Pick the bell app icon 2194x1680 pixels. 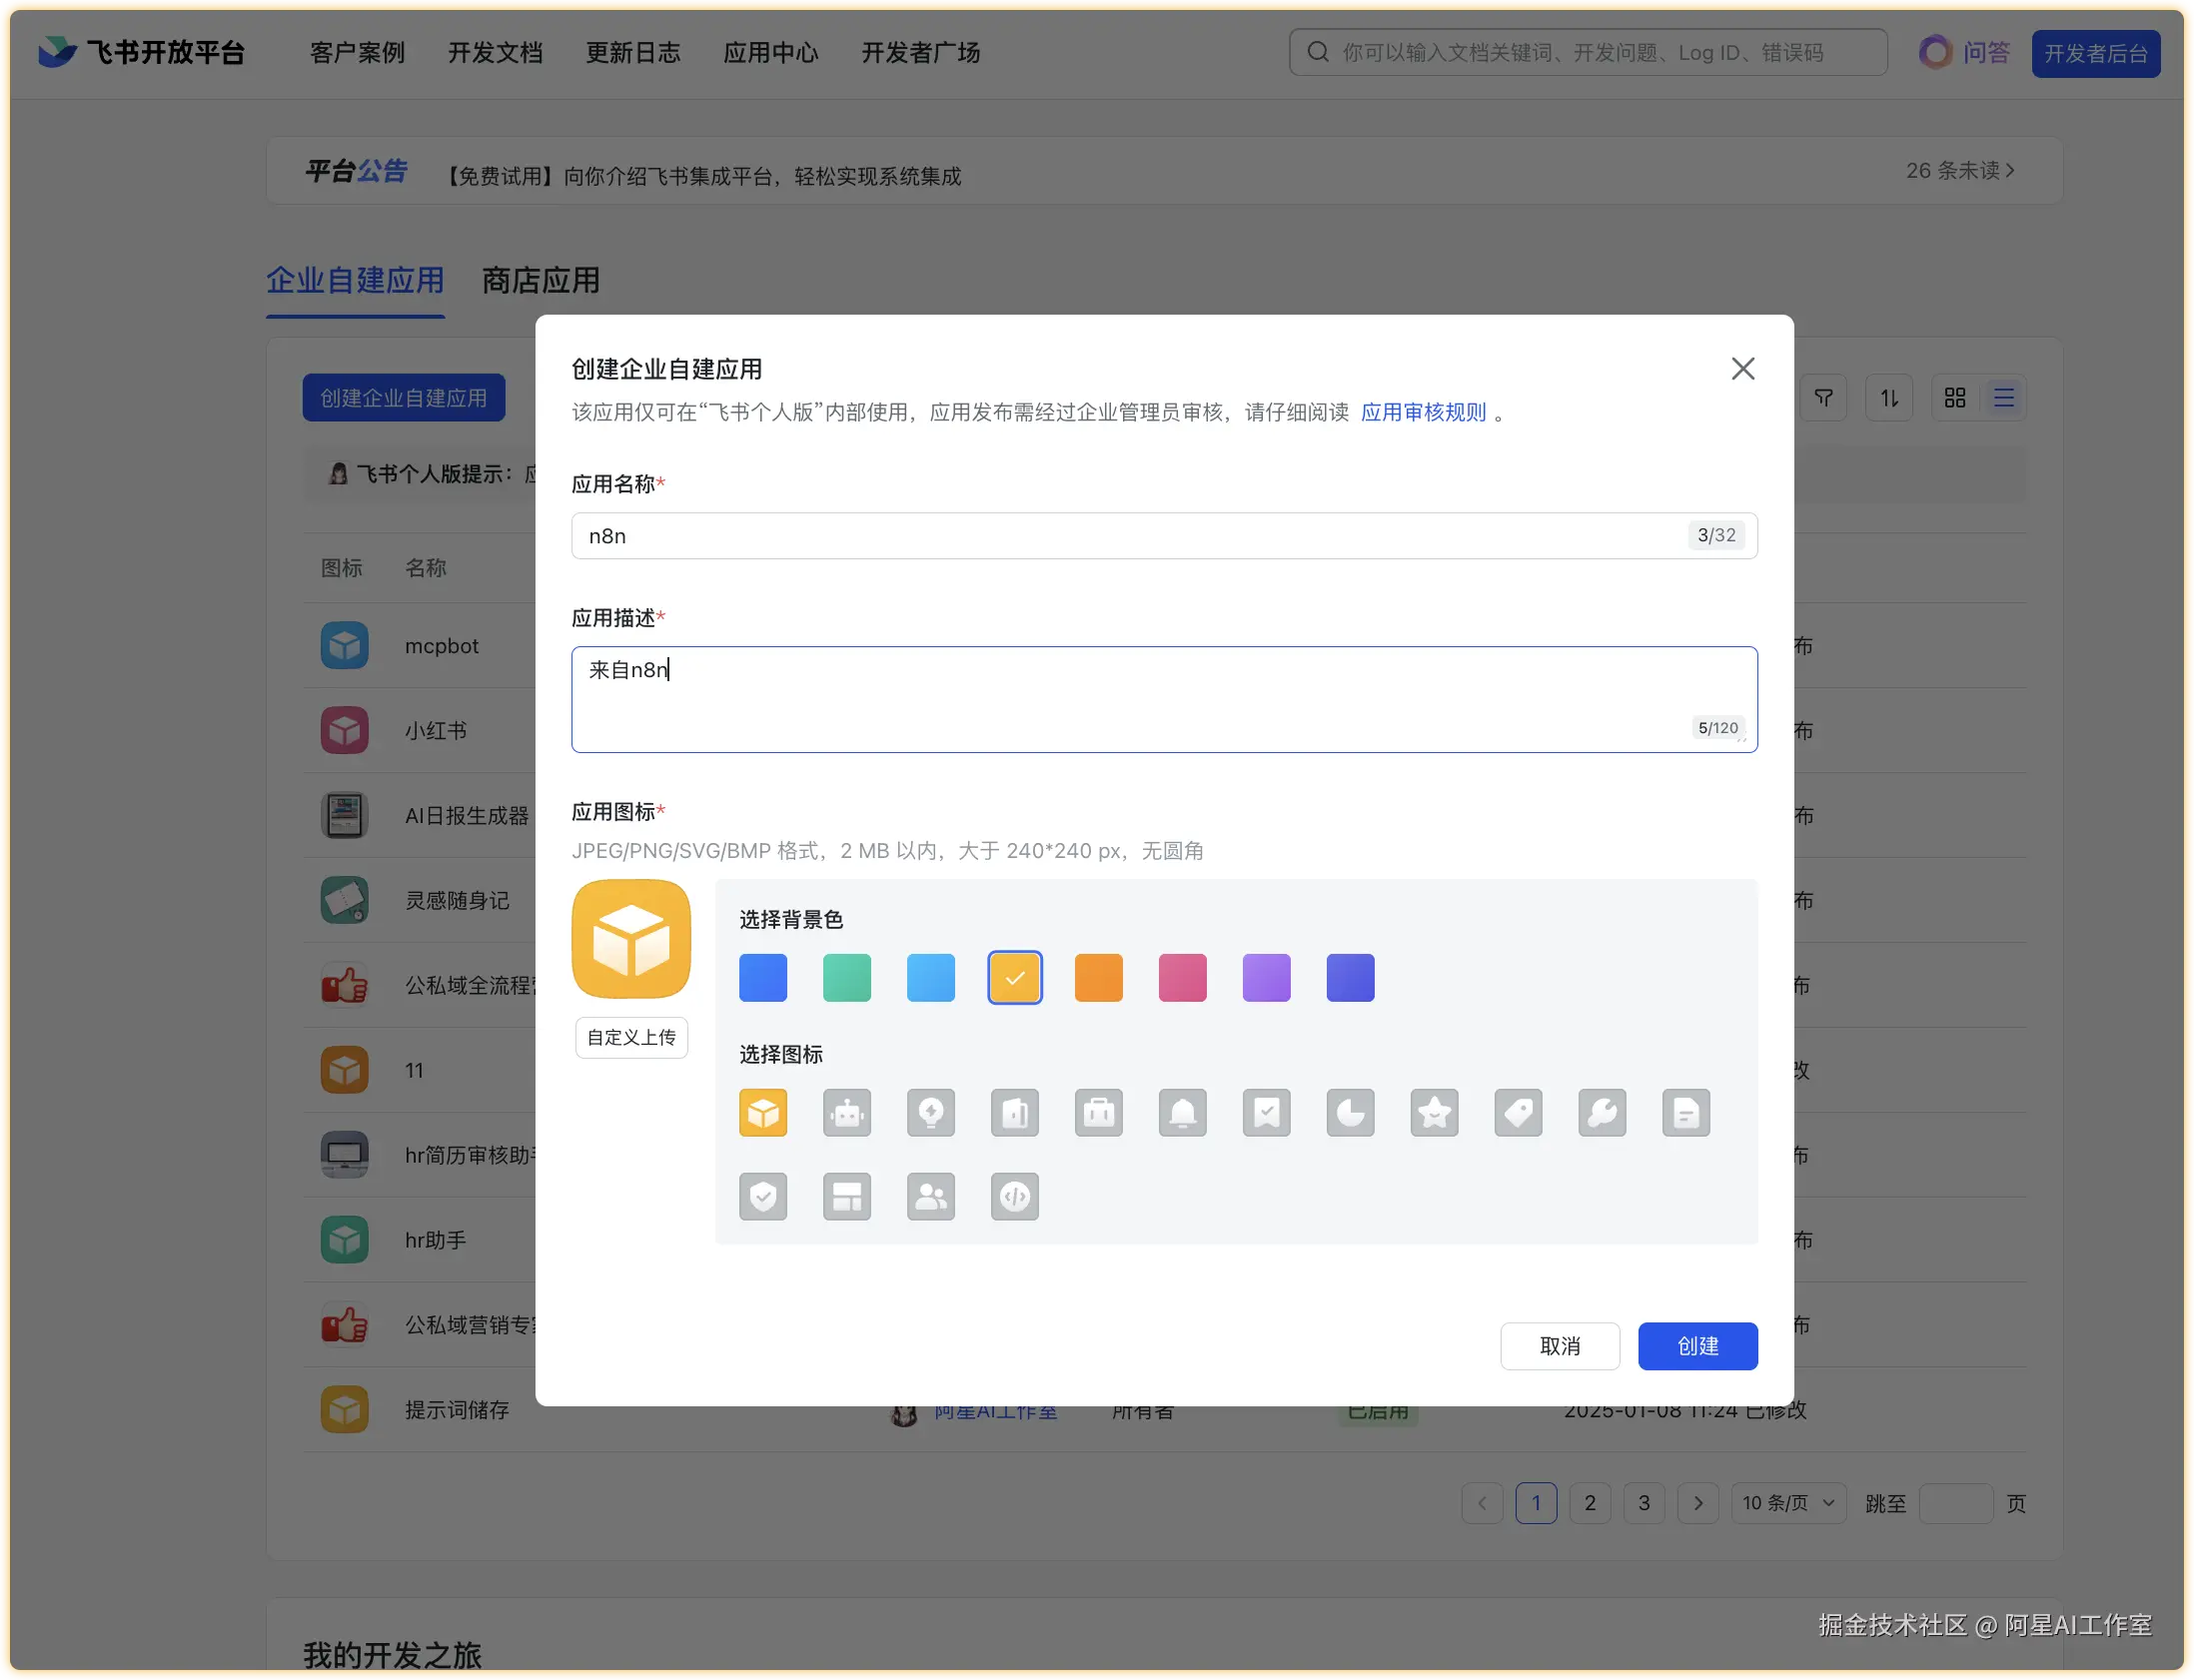(x=1183, y=1113)
